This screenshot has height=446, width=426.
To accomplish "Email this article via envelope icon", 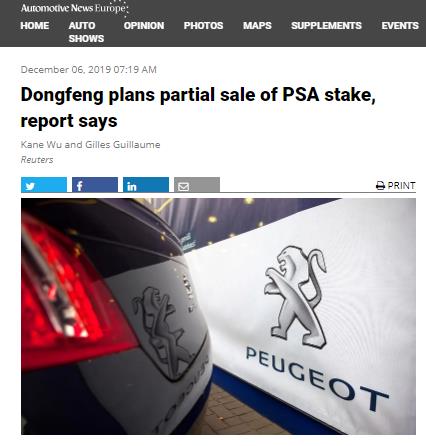I will coord(197,185).
